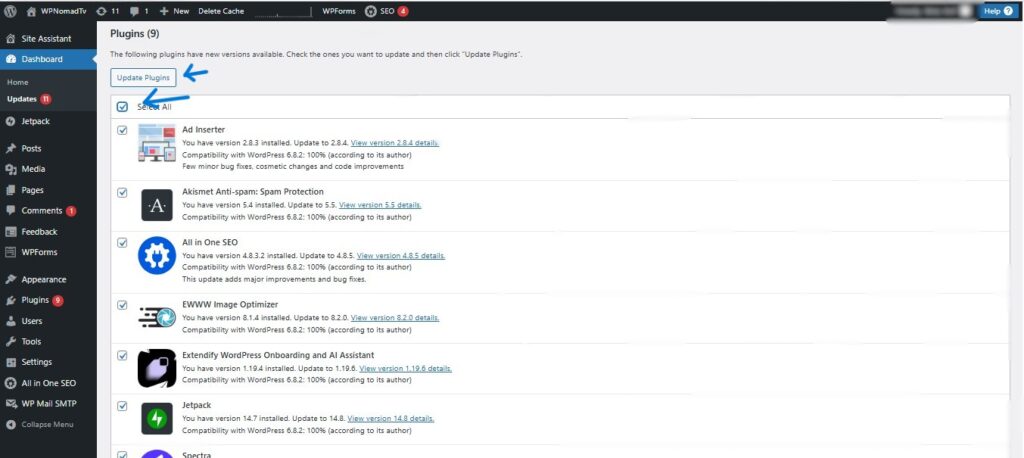The width and height of the screenshot is (1024, 458).
Task: Click the Appearance brush icon in the sidebar
Action: point(10,280)
